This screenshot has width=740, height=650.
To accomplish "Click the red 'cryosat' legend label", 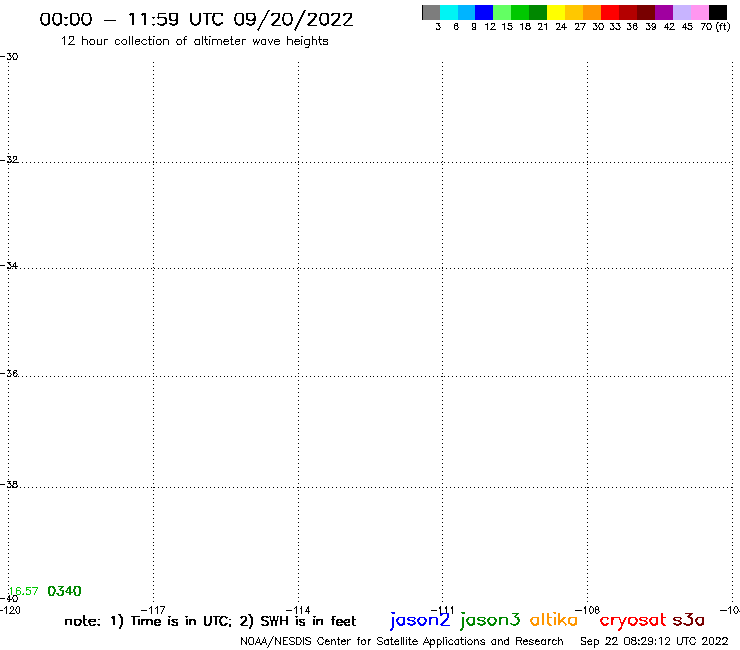I will [x=633, y=620].
